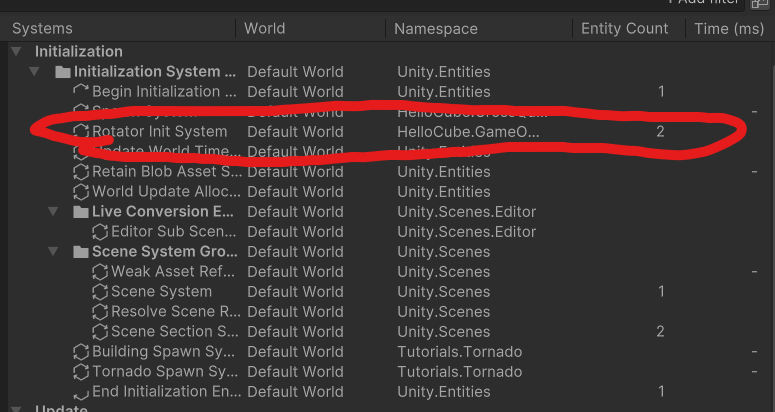Collapse the Live Conversion E... group

click(53, 211)
